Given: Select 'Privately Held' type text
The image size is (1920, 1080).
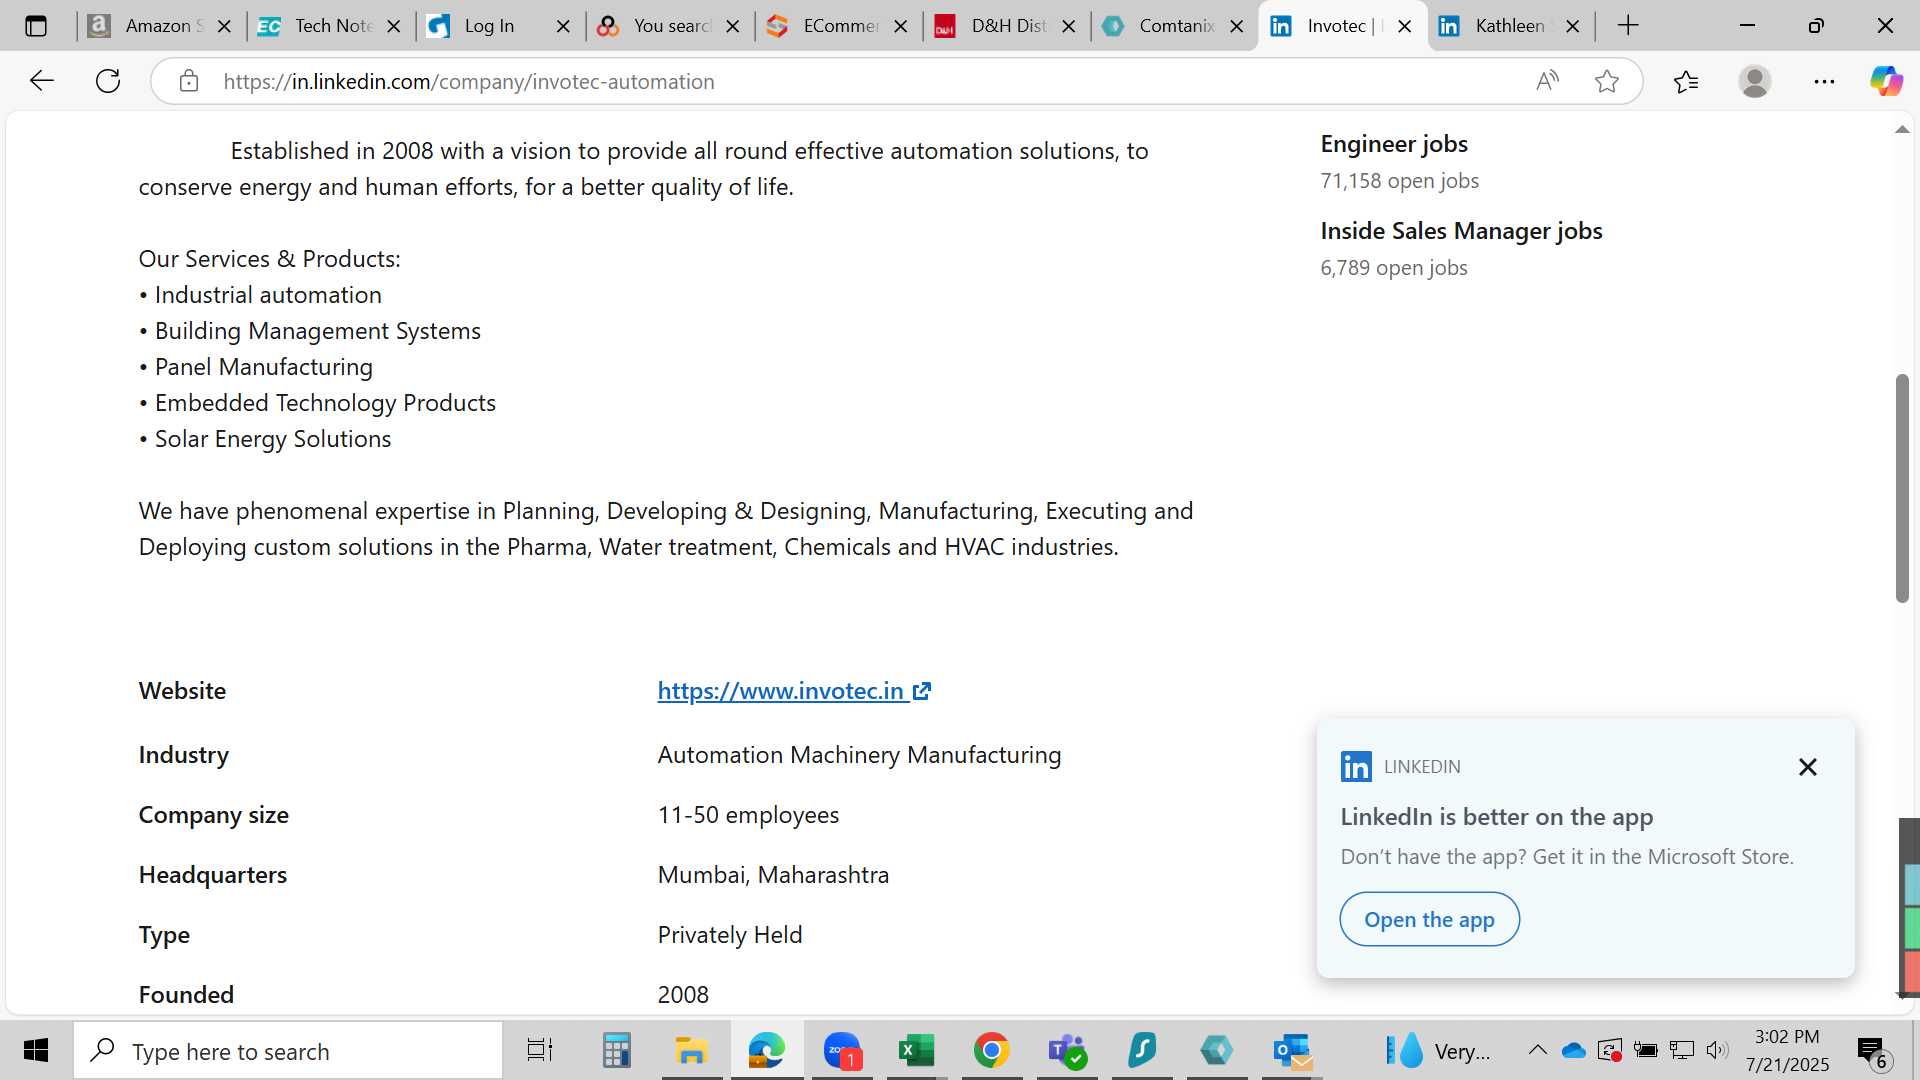Looking at the screenshot, I should [x=730, y=935].
